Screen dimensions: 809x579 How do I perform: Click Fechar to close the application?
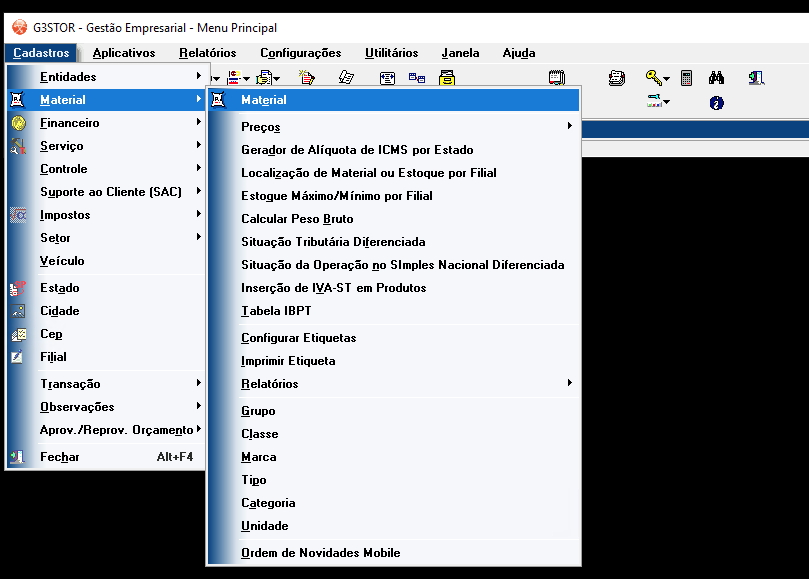[60, 457]
